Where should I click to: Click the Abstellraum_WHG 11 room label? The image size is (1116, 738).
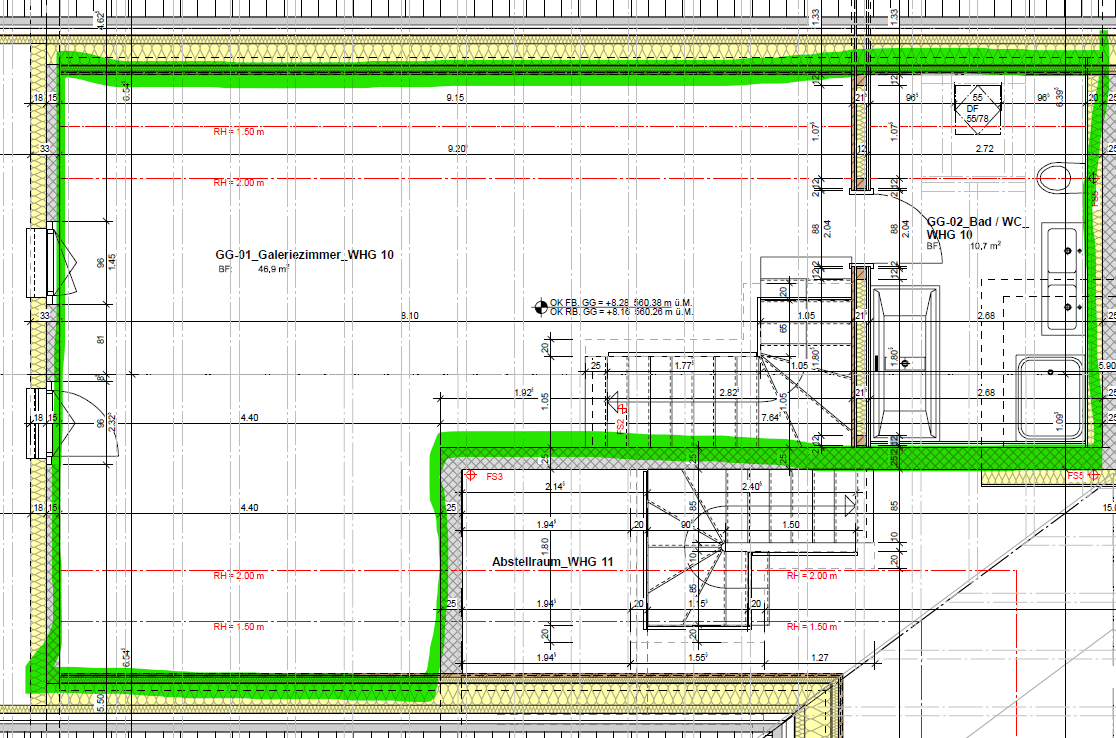tap(552, 562)
